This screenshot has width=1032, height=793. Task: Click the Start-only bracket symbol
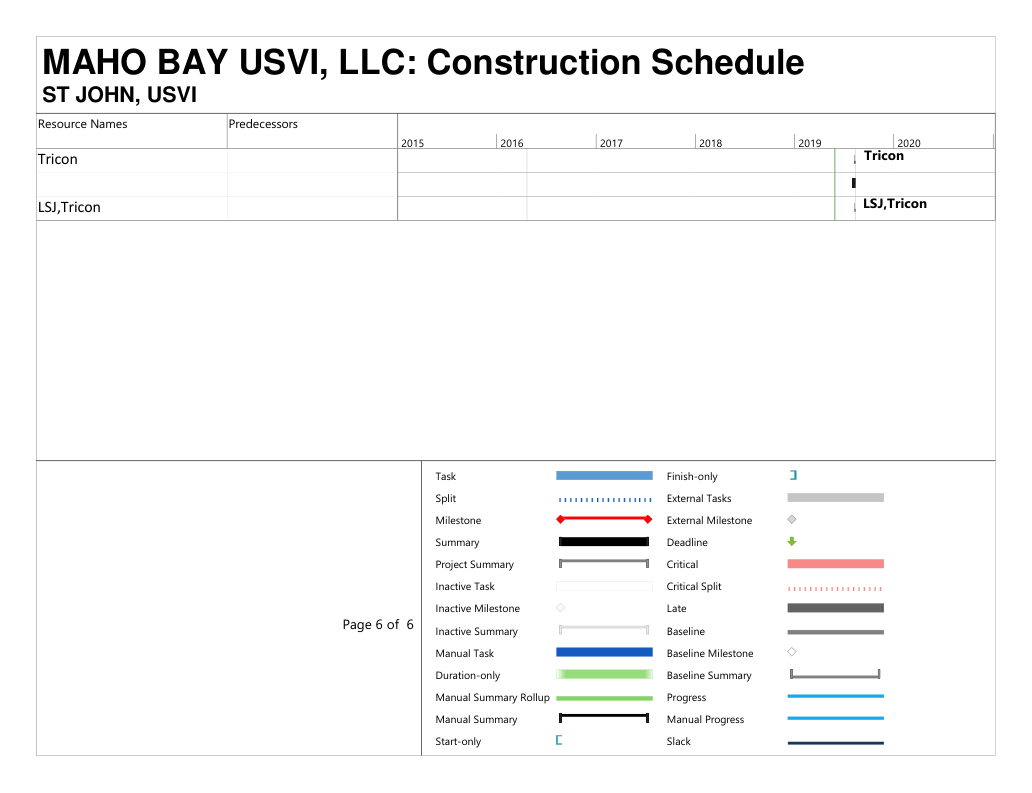(x=559, y=741)
